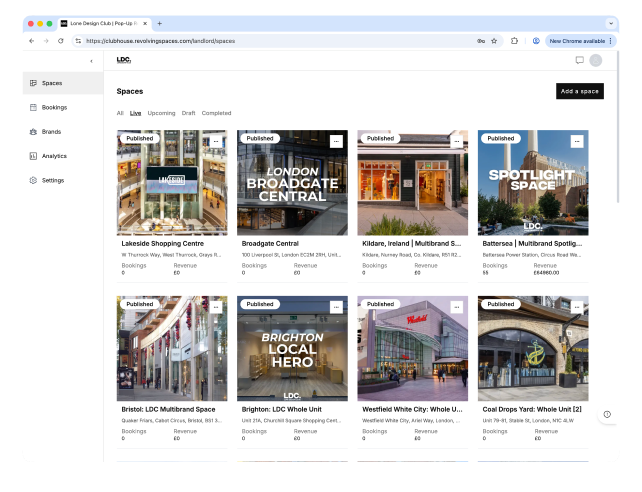Open options menu on Coal Drops Yard card
The height and width of the screenshot is (492, 642).
[577, 307]
